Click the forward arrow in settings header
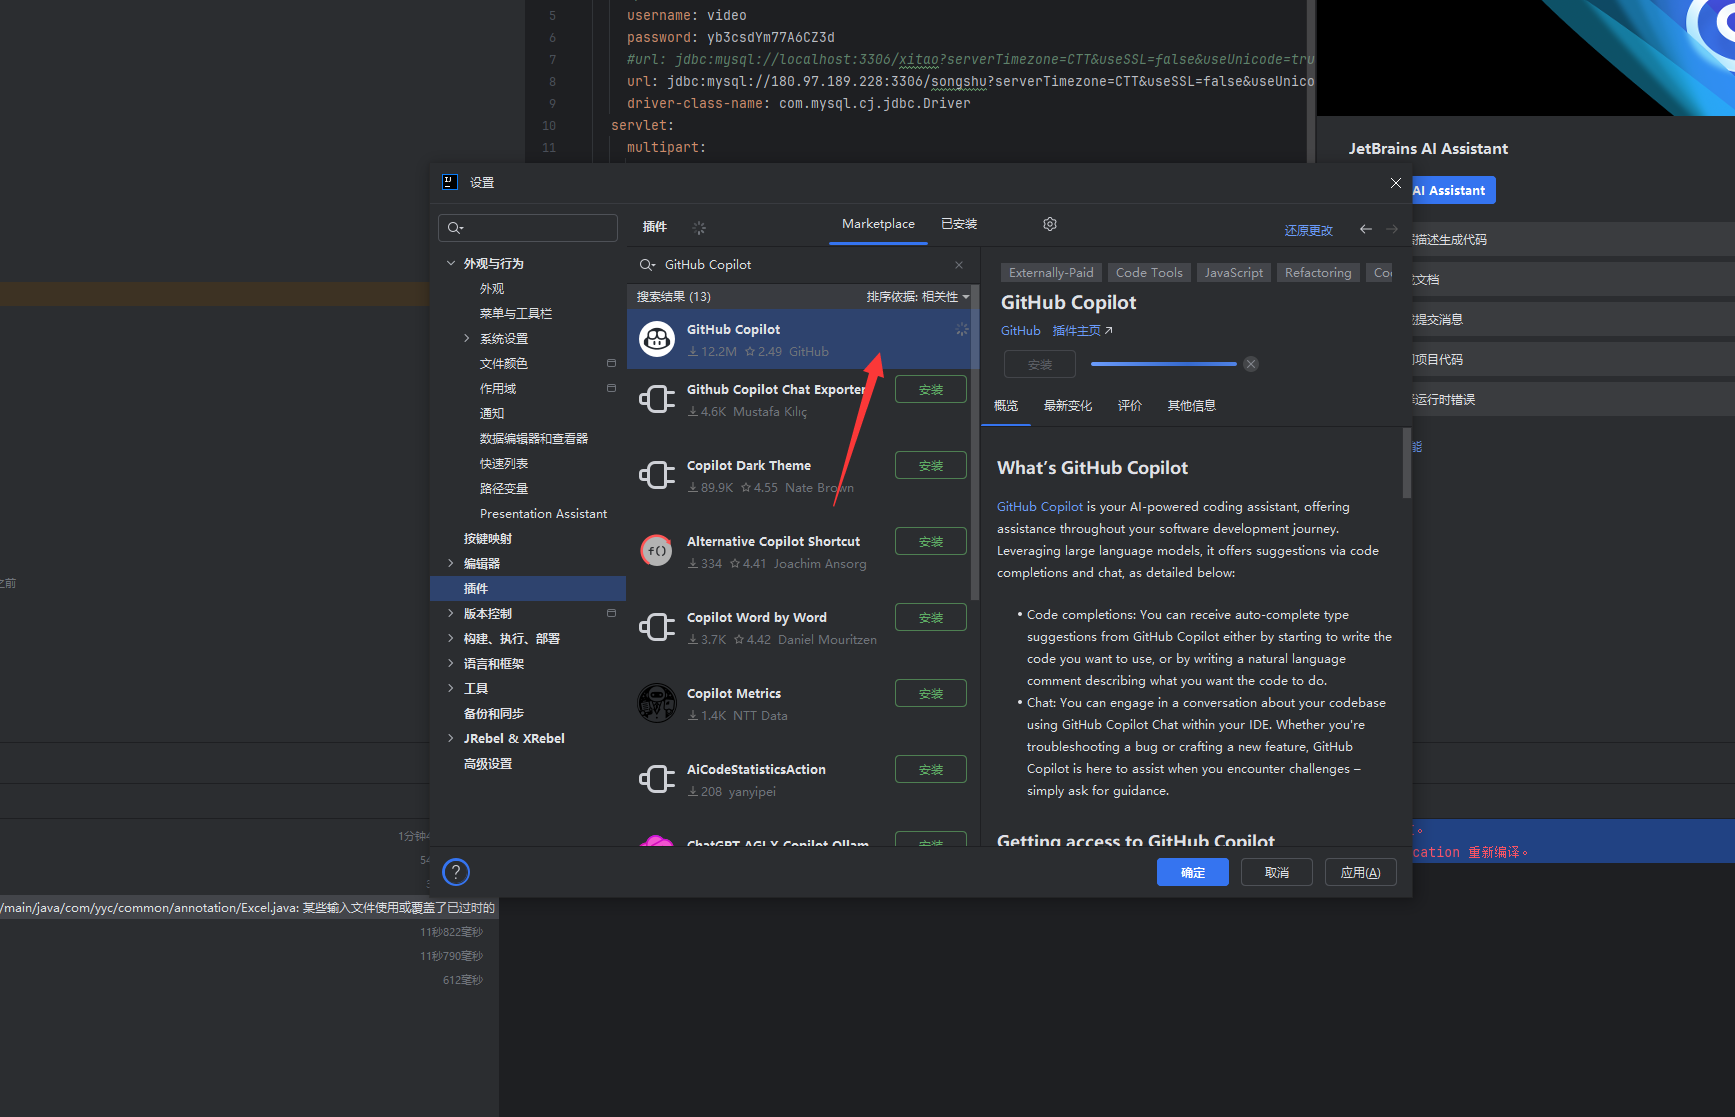Viewport: 1735px width, 1117px height. [x=1392, y=229]
